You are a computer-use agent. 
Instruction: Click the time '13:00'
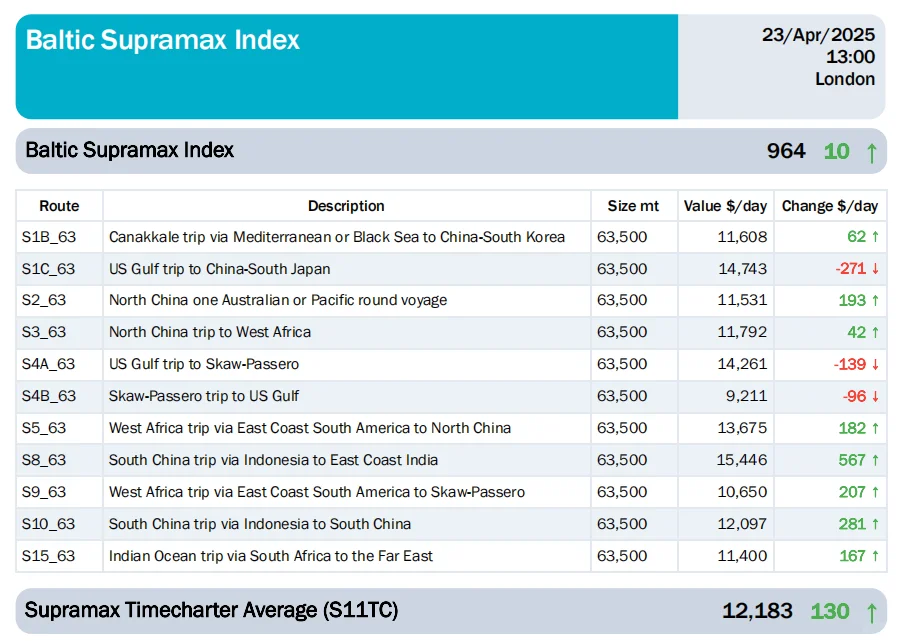pyautogui.click(x=850, y=57)
